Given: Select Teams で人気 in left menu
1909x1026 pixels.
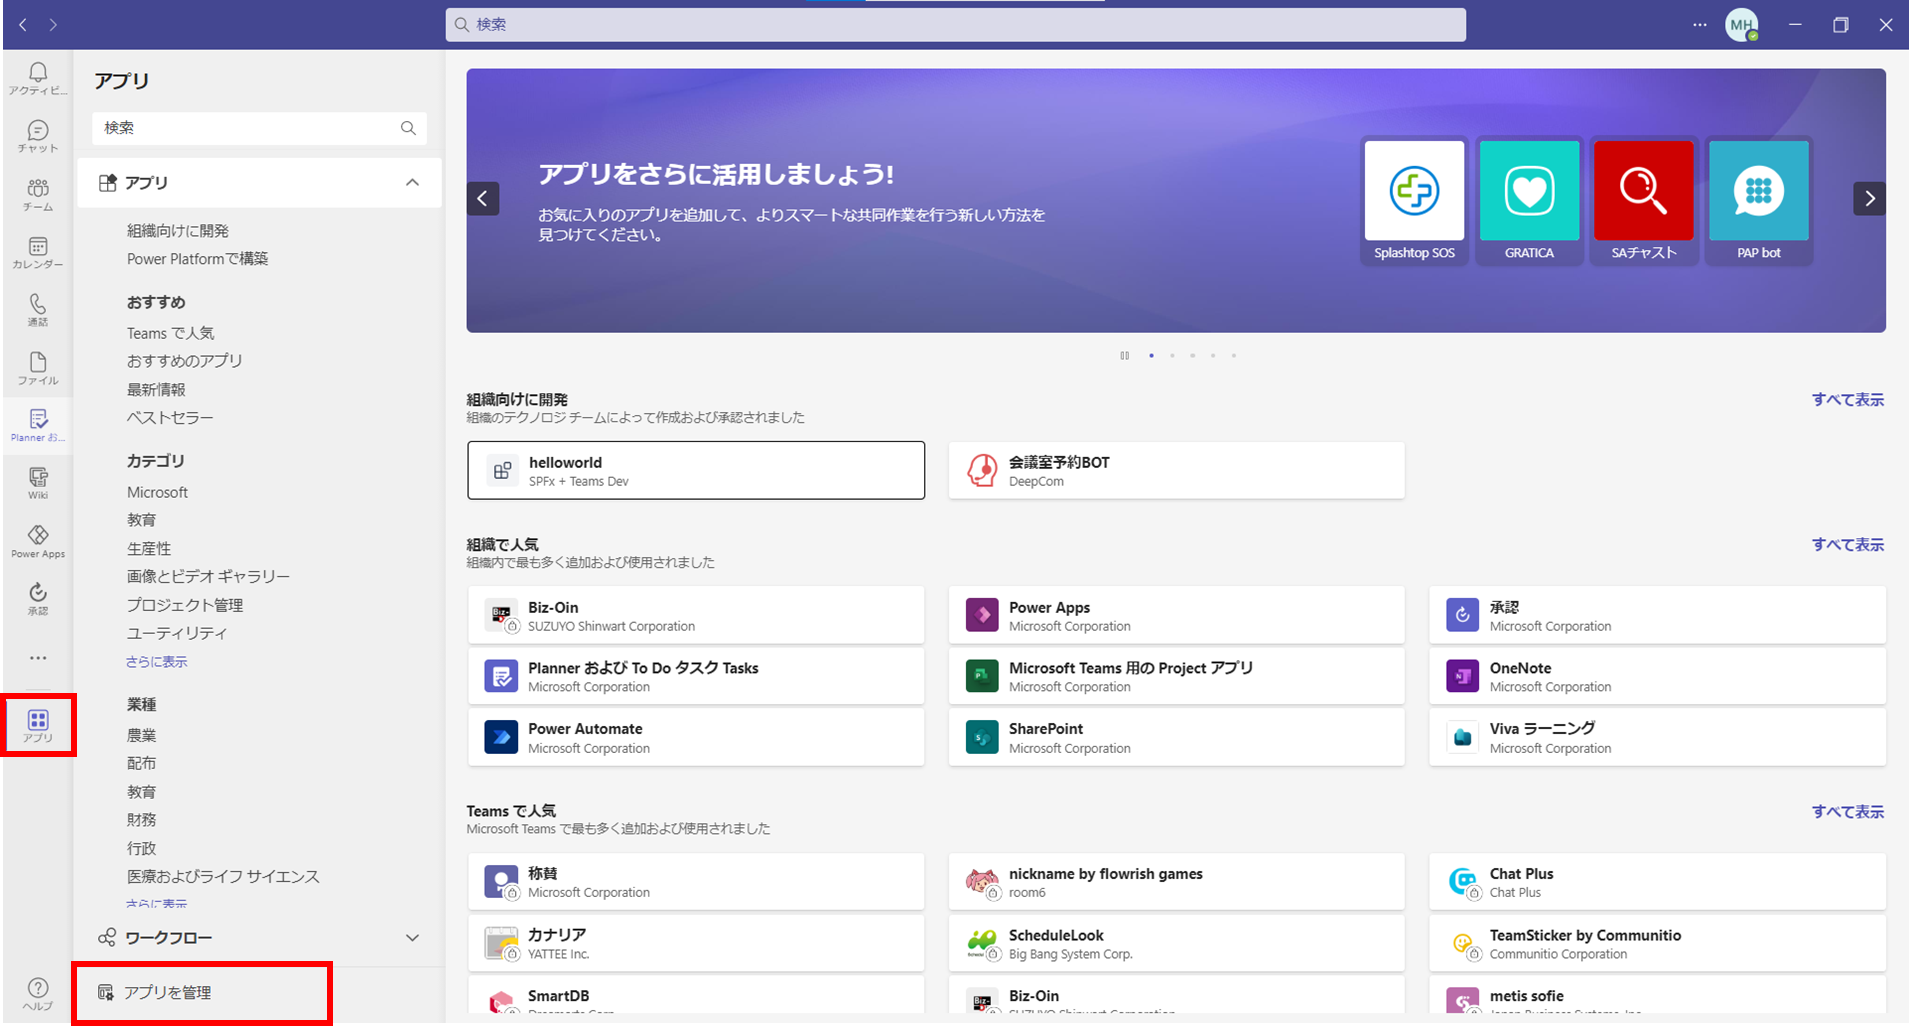Looking at the screenshot, I should (170, 333).
